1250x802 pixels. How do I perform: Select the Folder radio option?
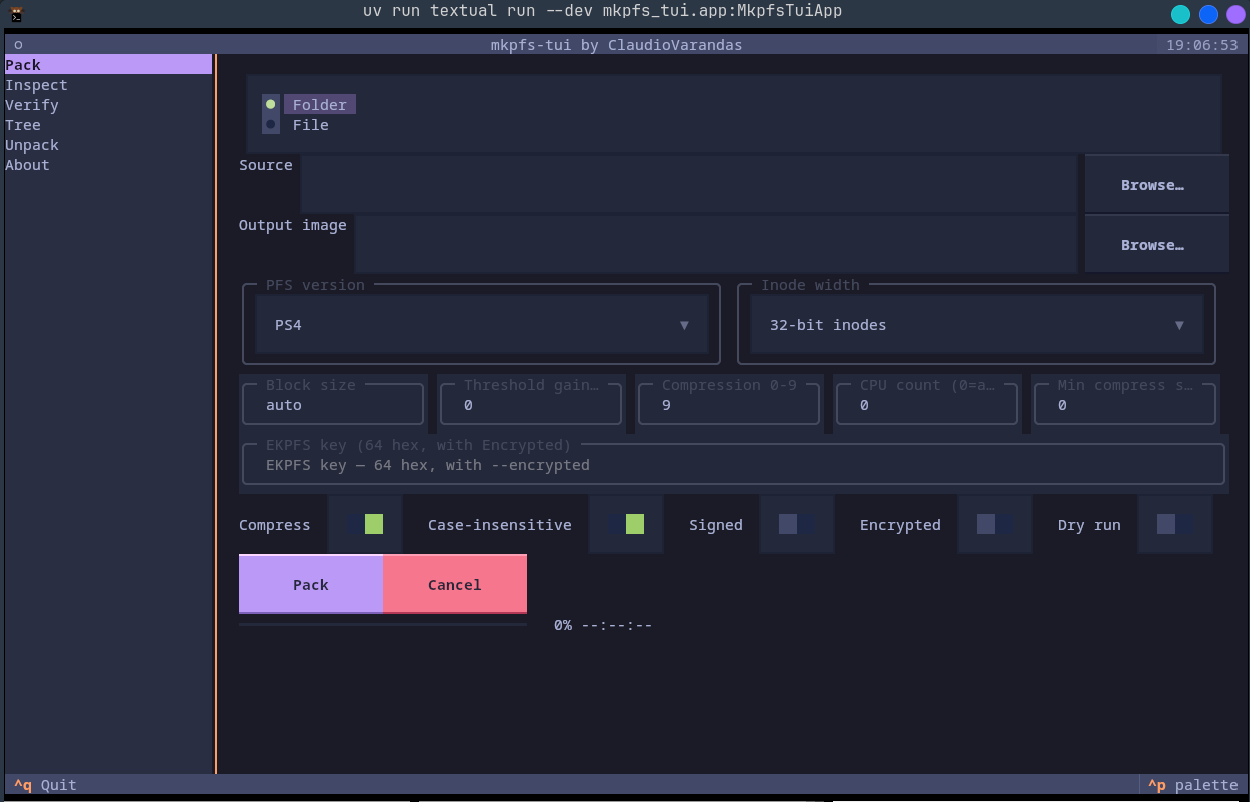308,105
